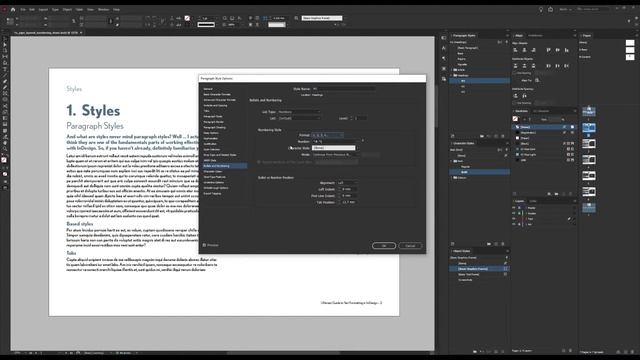Select the Zoom tool in the toolbox

click(x=5, y=149)
